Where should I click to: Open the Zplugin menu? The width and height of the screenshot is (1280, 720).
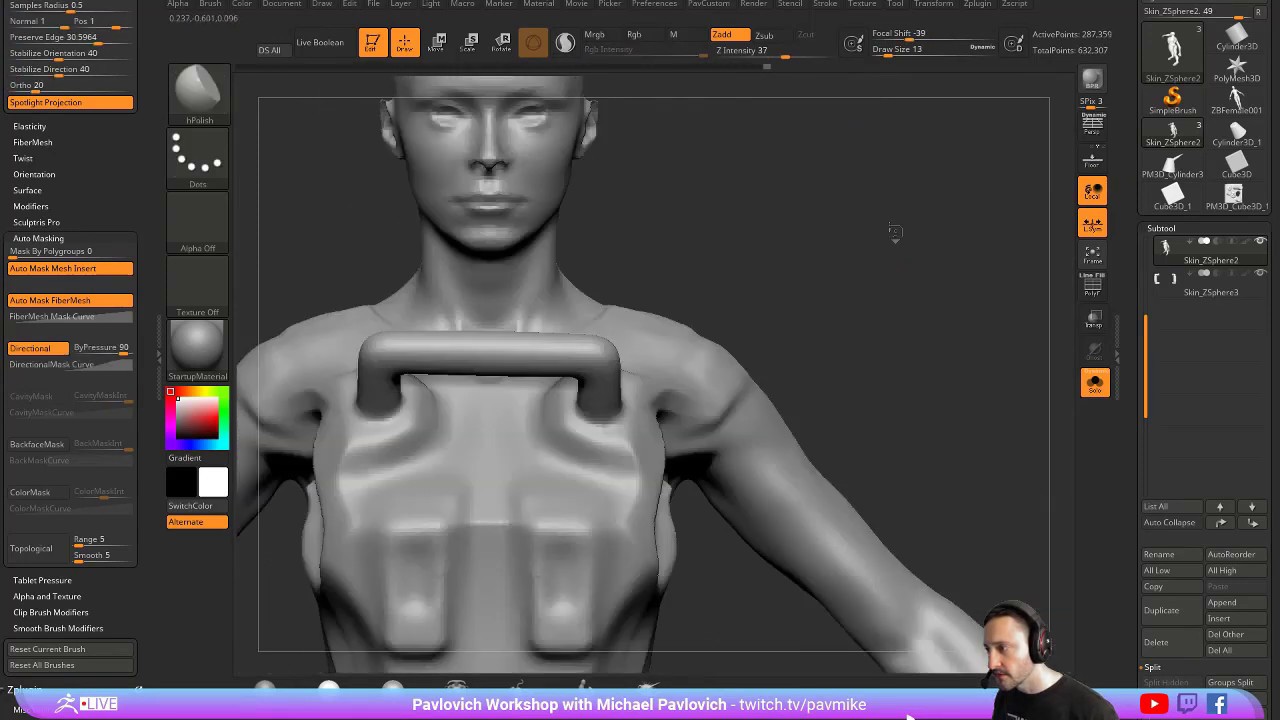[x=977, y=4]
